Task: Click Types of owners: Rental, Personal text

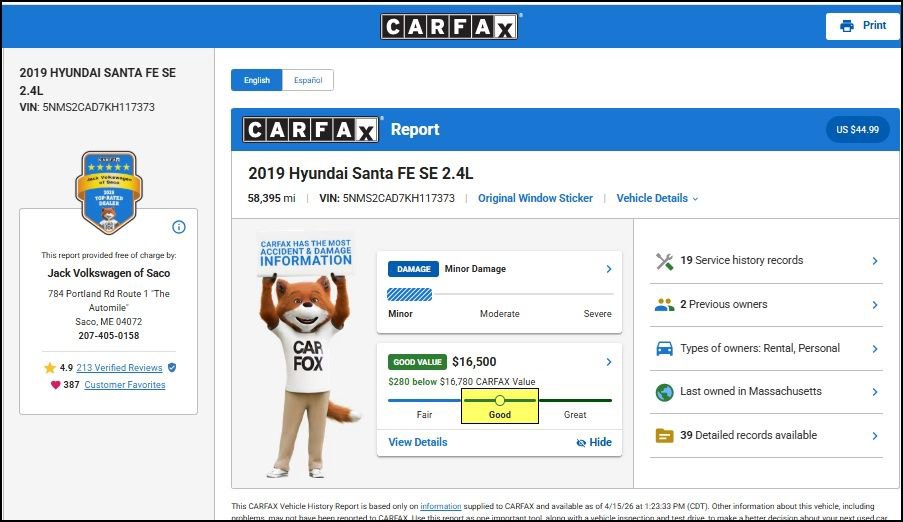Action: click(x=760, y=348)
